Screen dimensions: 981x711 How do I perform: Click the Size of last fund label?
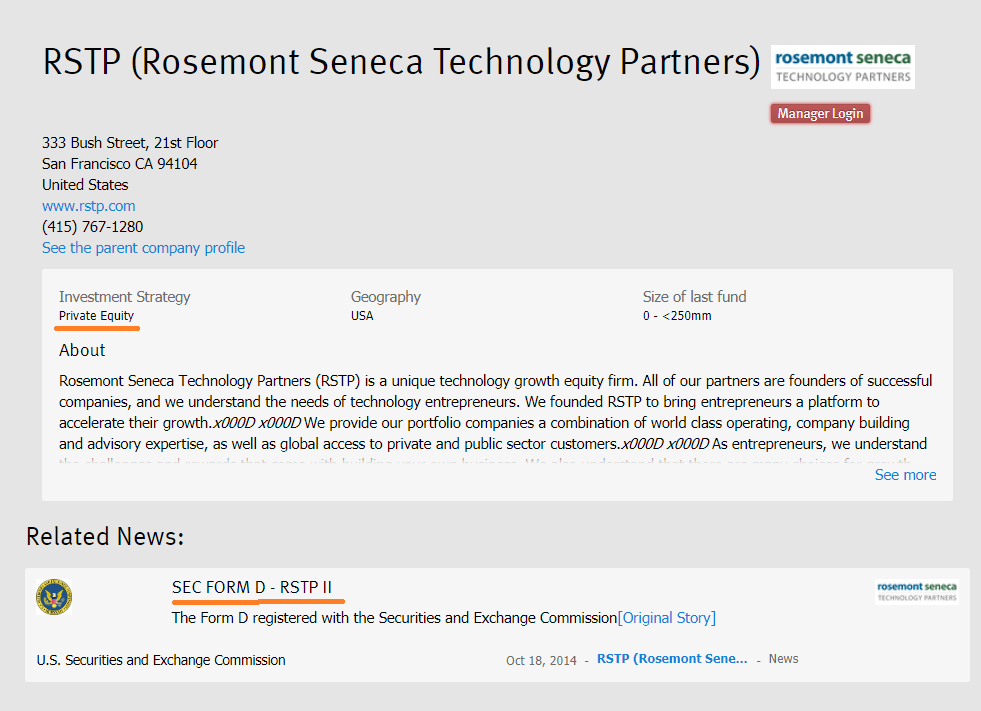tap(694, 297)
